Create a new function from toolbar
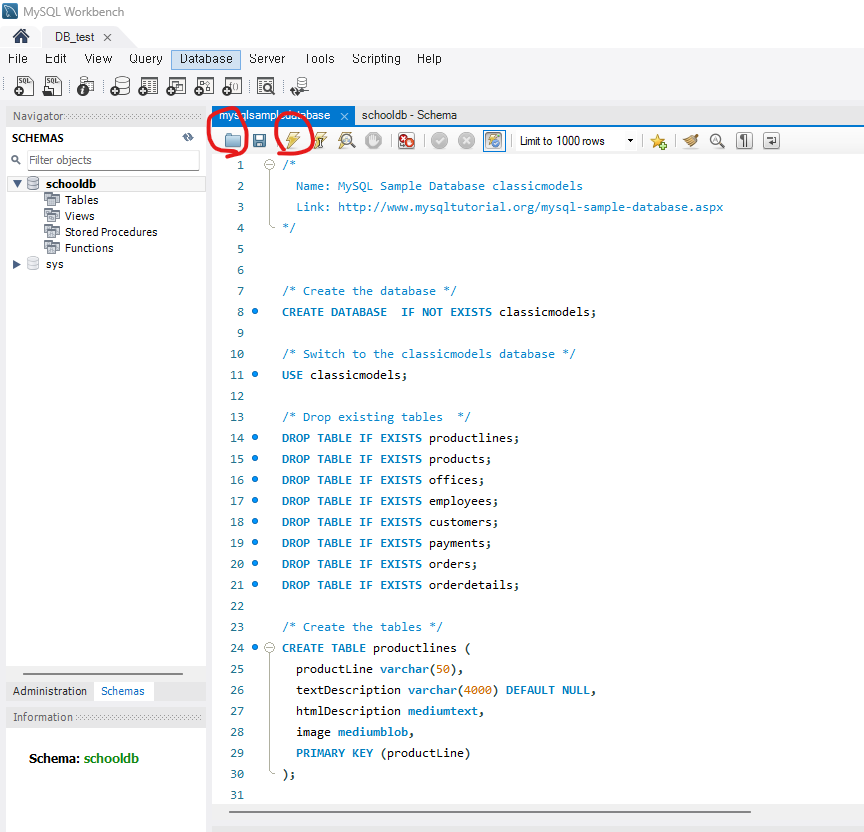 [x=232, y=86]
